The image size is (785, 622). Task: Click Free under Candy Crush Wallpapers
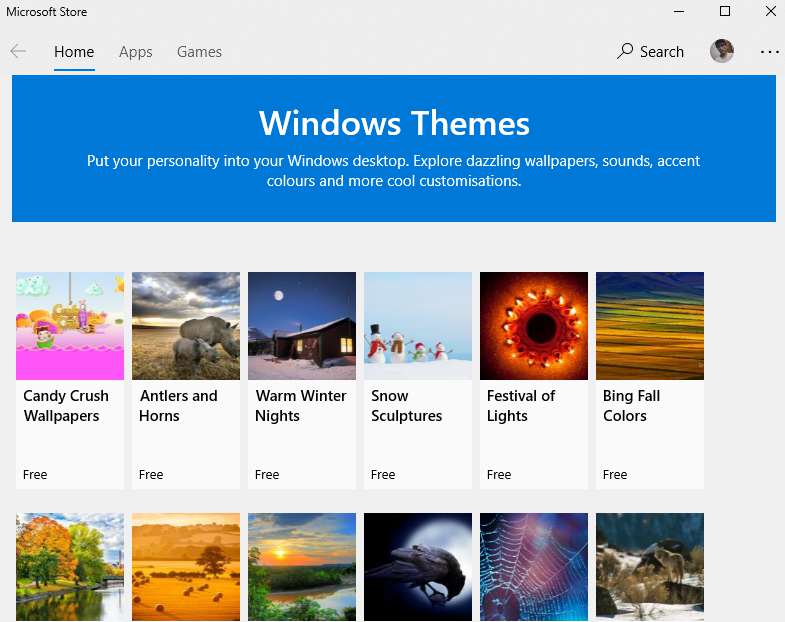35,474
